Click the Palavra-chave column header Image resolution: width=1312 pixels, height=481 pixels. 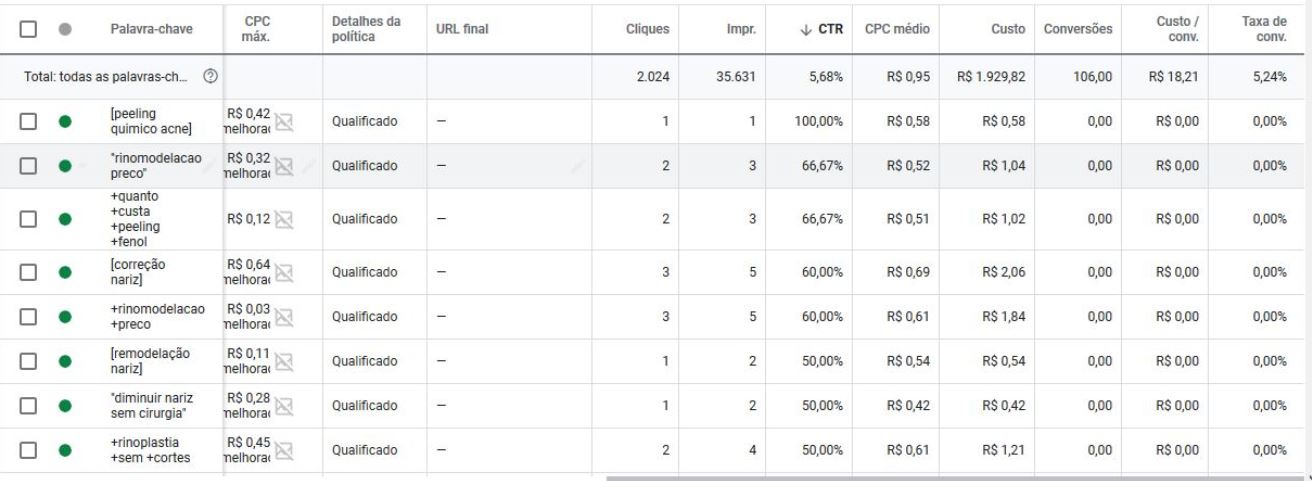151,31
